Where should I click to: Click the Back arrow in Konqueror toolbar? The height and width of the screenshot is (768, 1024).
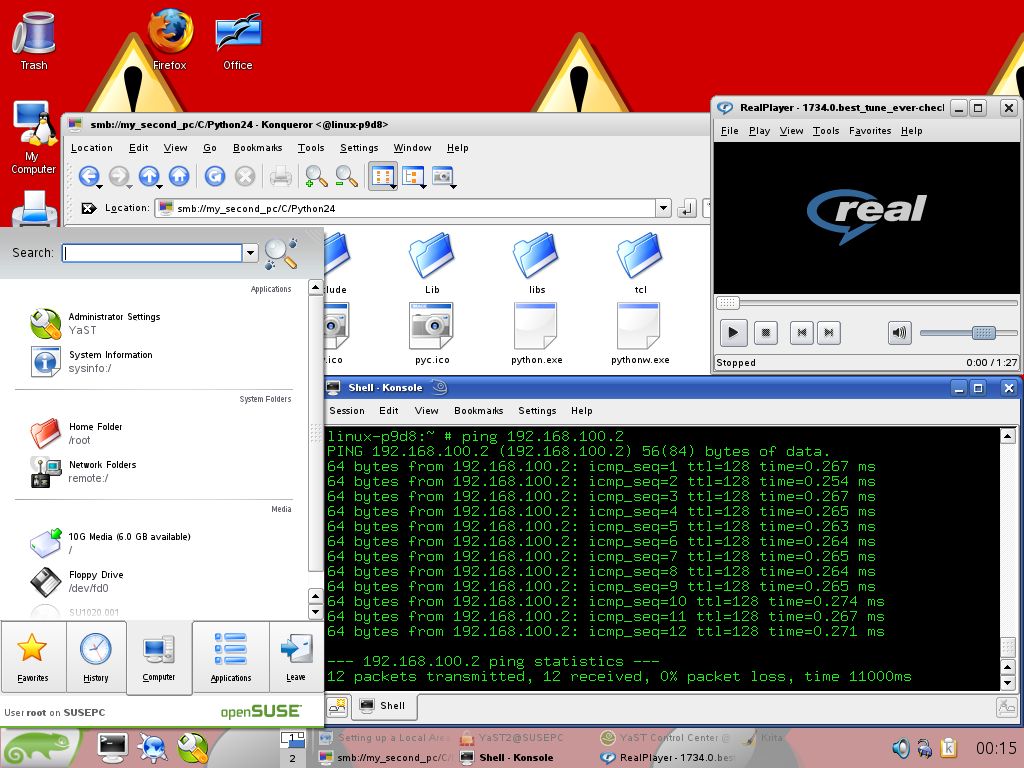click(88, 177)
